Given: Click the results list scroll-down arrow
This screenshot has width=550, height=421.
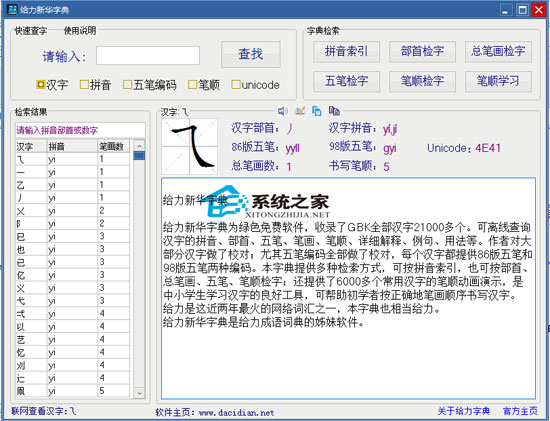Looking at the screenshot, I should [x=139, y=393].
